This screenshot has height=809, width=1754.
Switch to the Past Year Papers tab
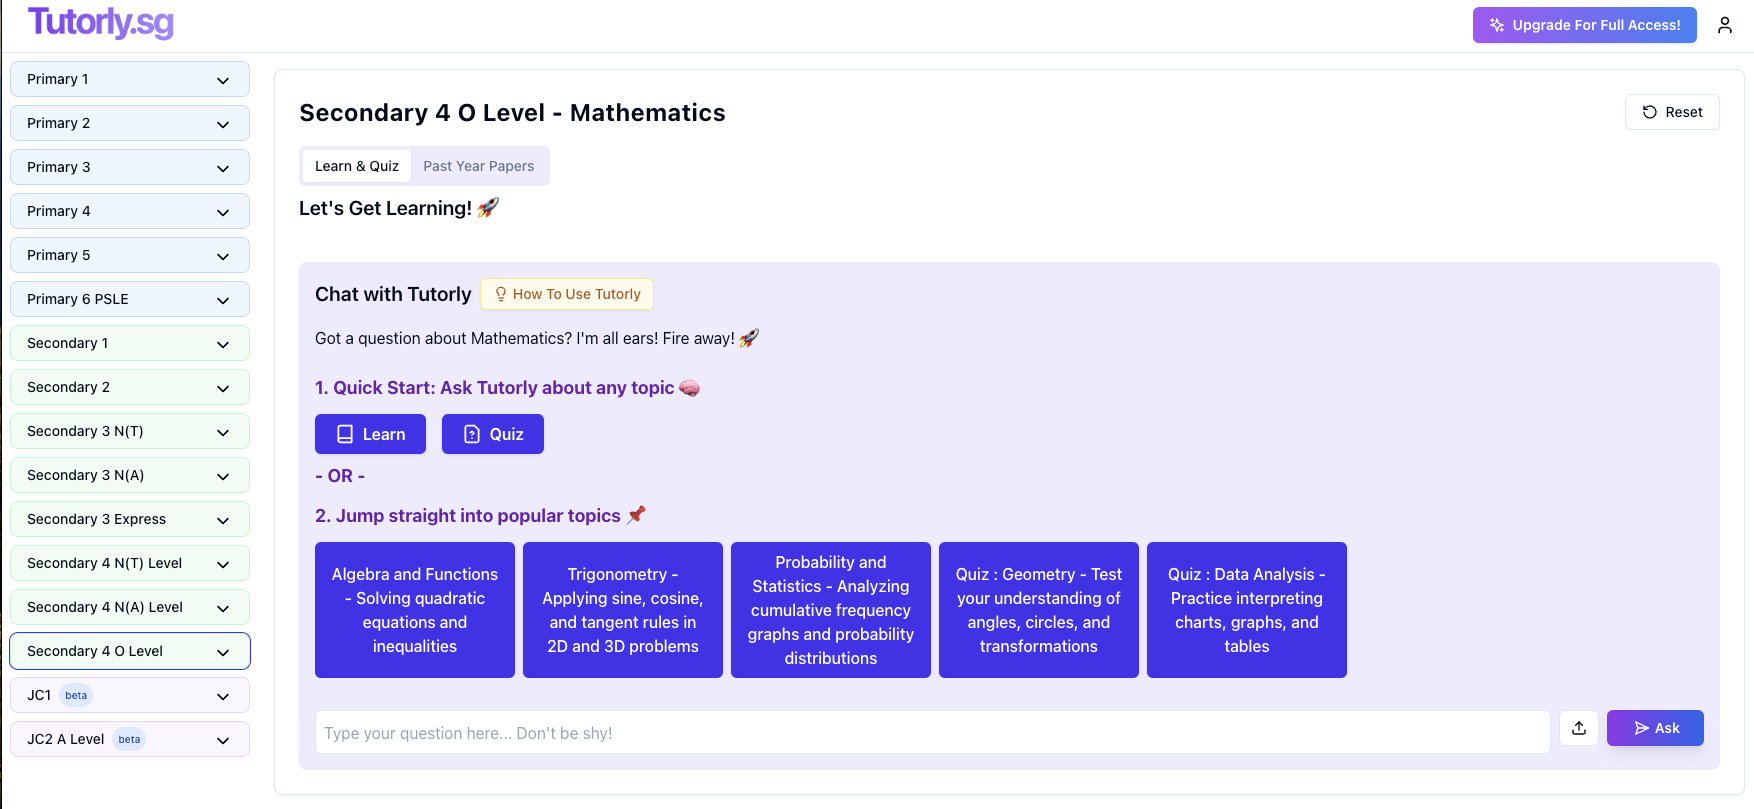pos(478,166)
